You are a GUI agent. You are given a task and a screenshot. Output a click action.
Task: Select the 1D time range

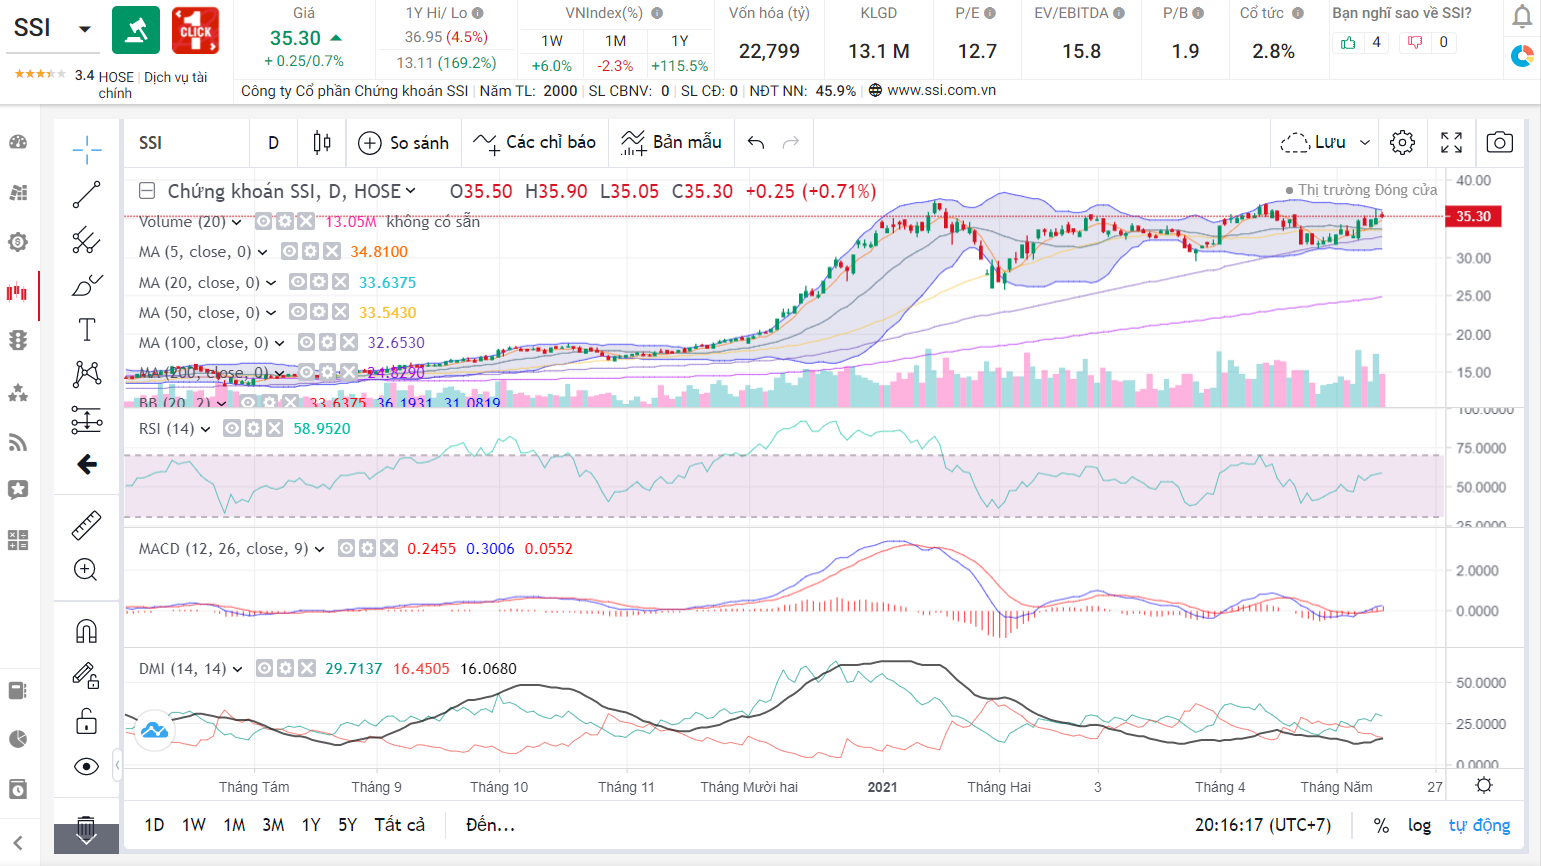(154, 826)
